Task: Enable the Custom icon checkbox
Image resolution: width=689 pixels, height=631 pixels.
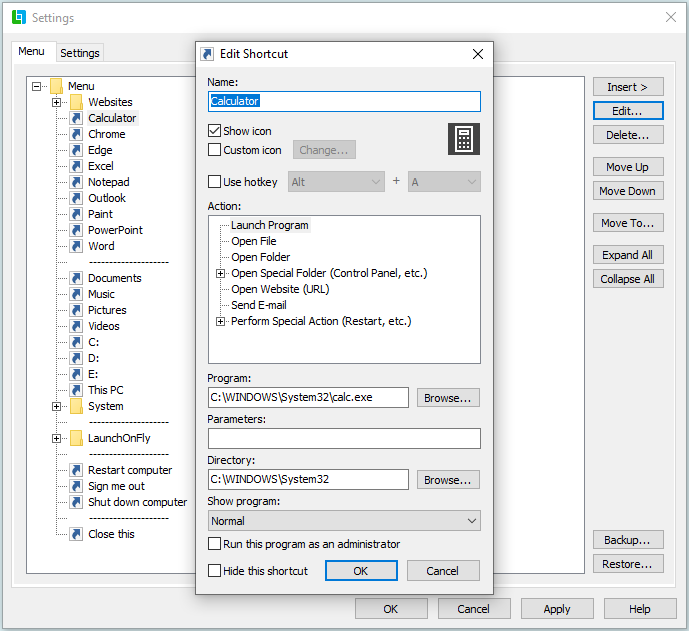Action: (214, 150)
